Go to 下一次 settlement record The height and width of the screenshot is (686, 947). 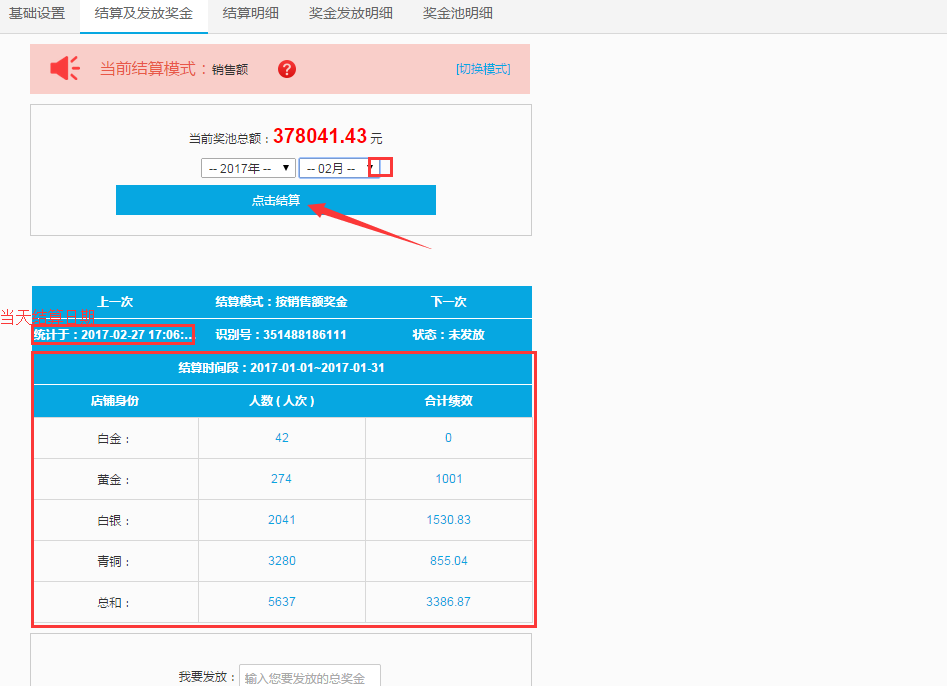(x=449, y=301)
